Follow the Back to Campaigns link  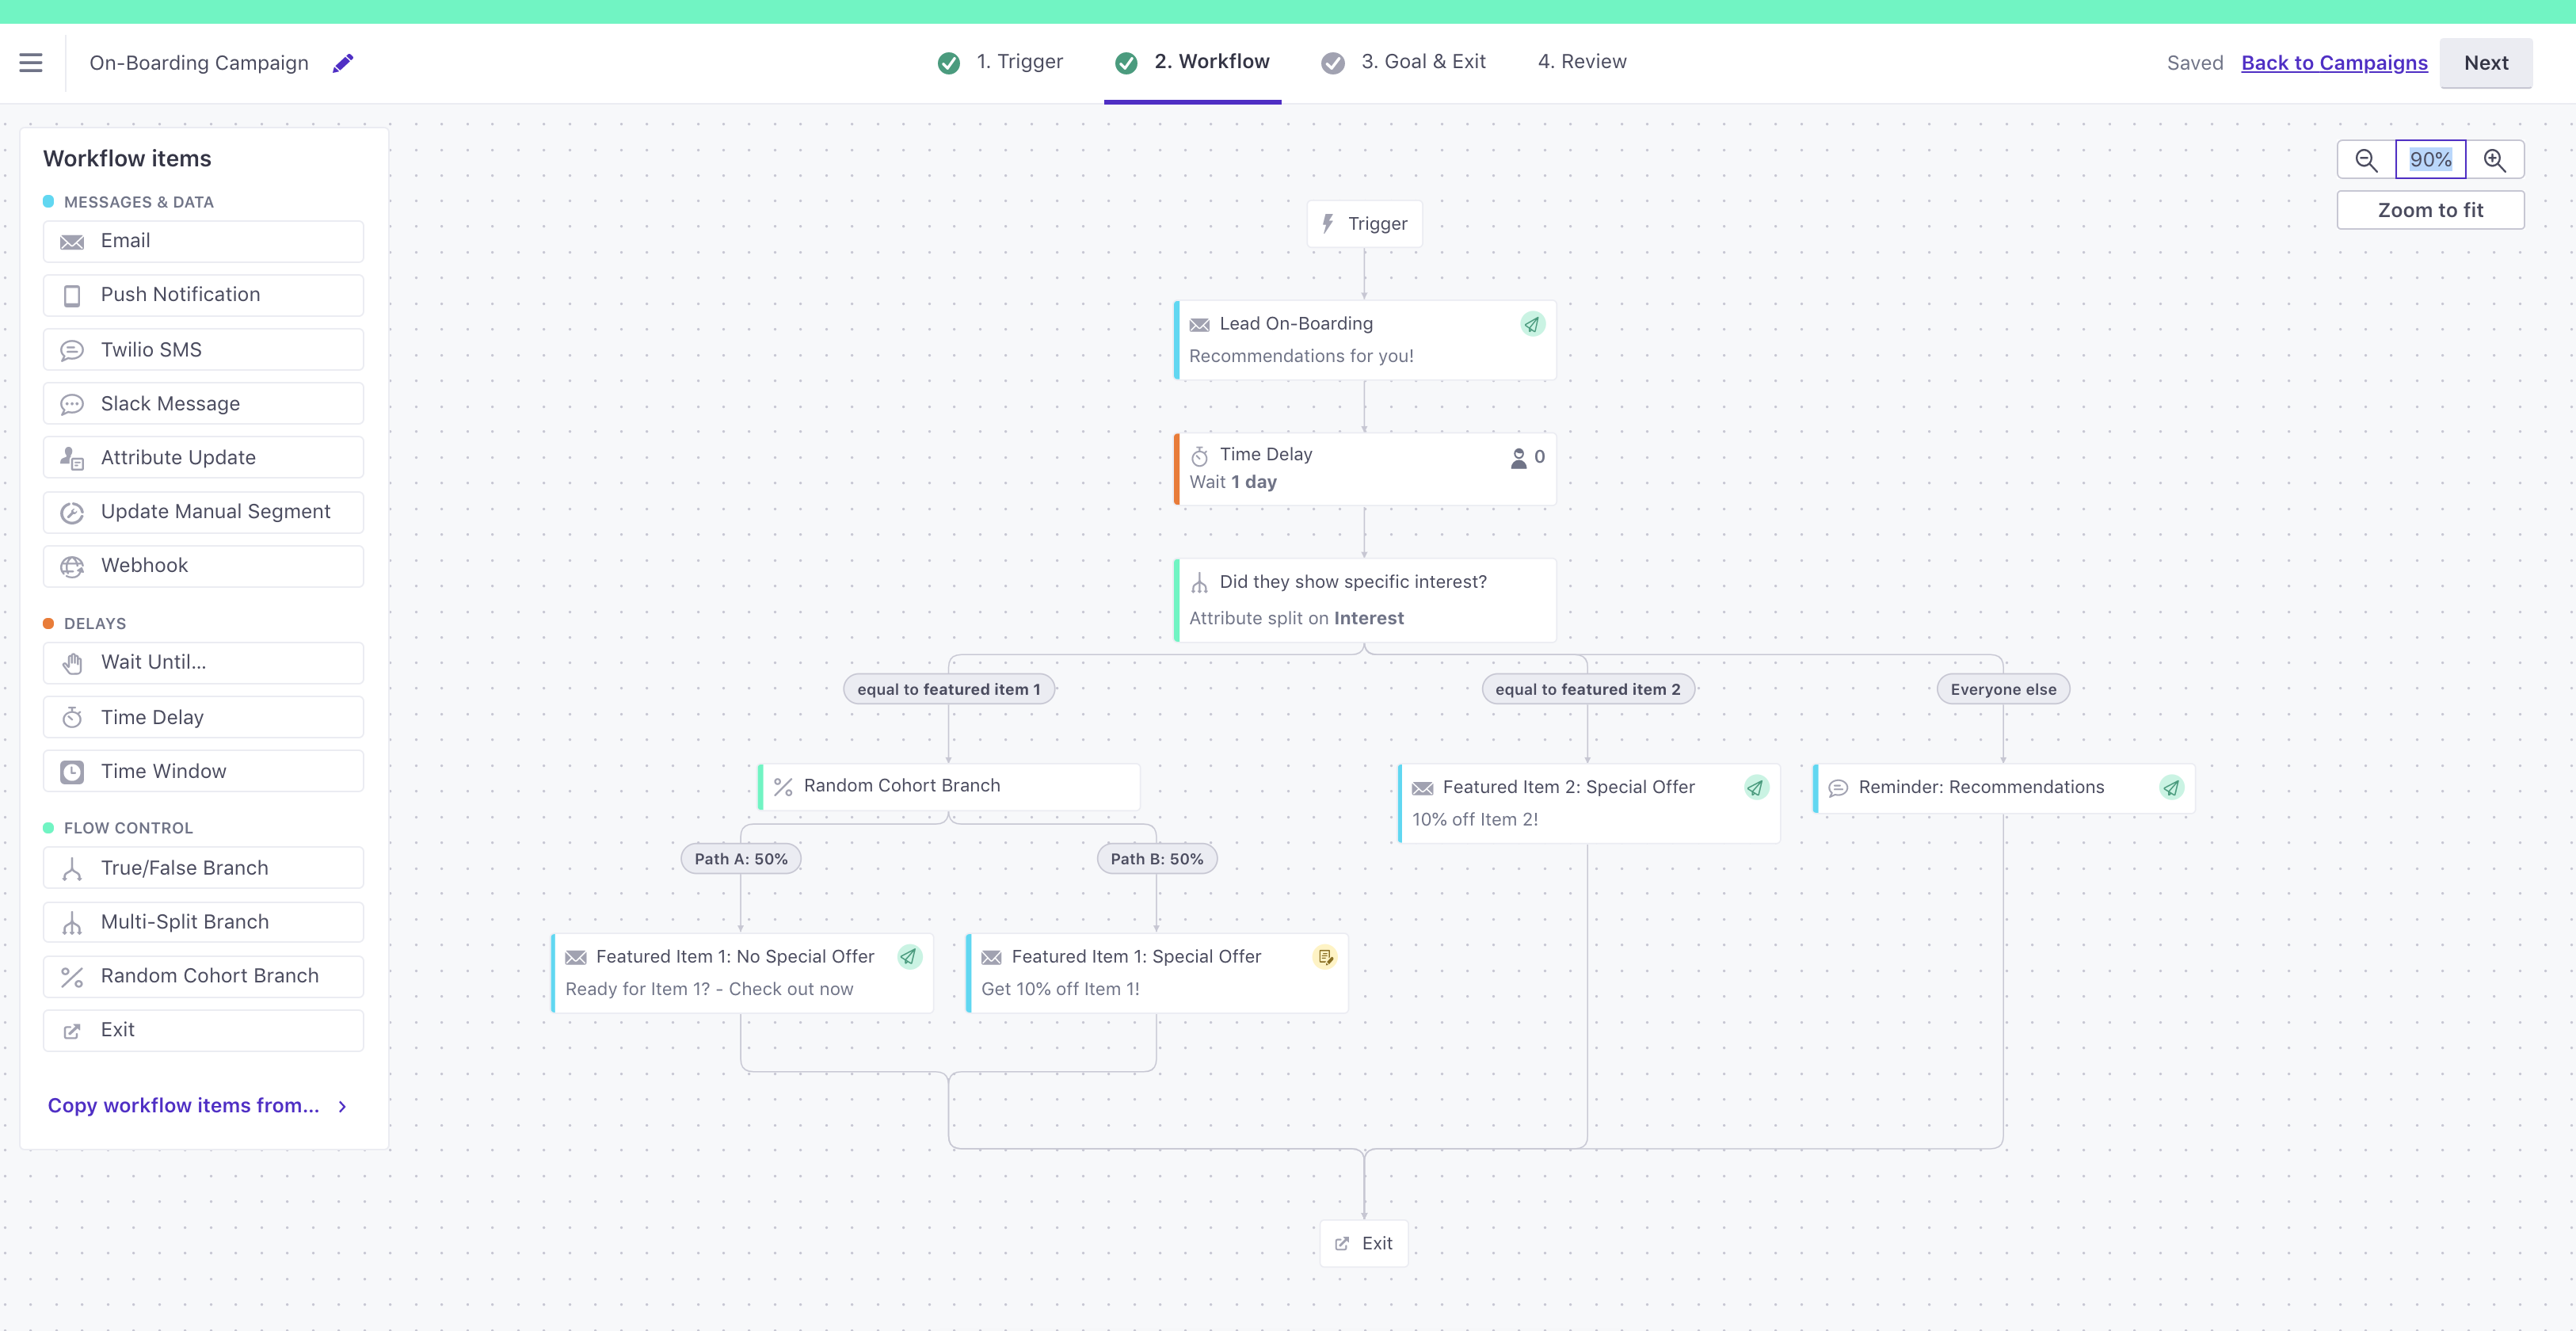pos(2334,63)
